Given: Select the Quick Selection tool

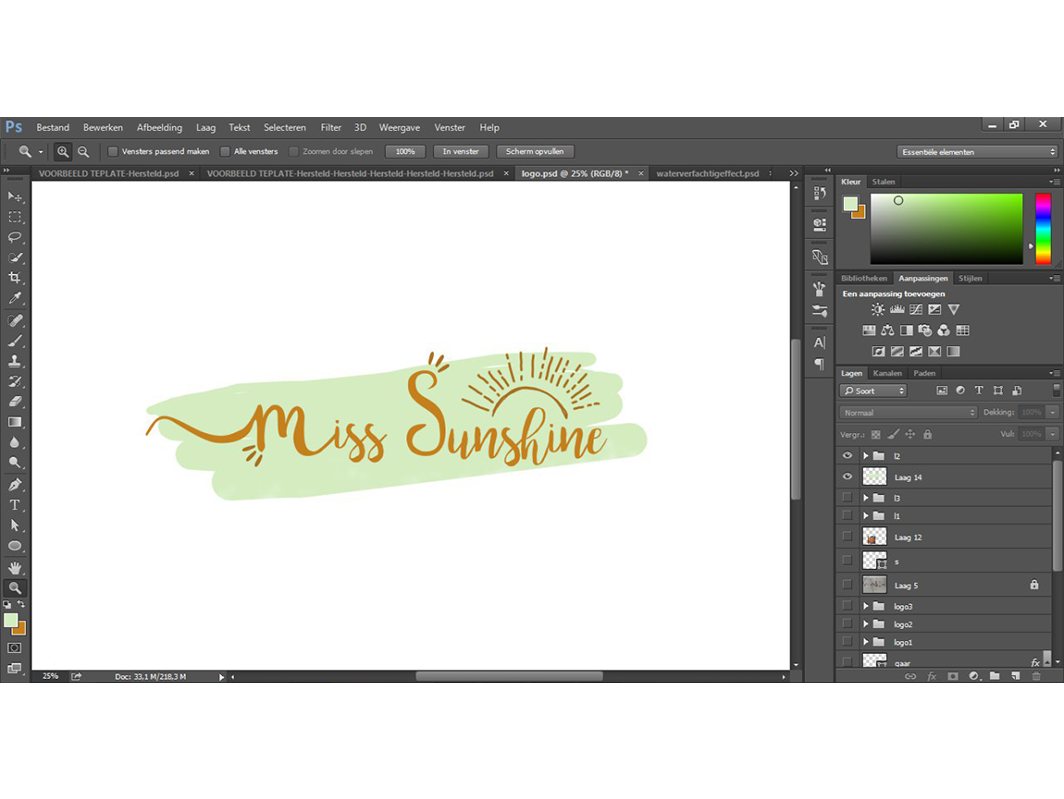Looking at the screenshot, I should 15,257.
